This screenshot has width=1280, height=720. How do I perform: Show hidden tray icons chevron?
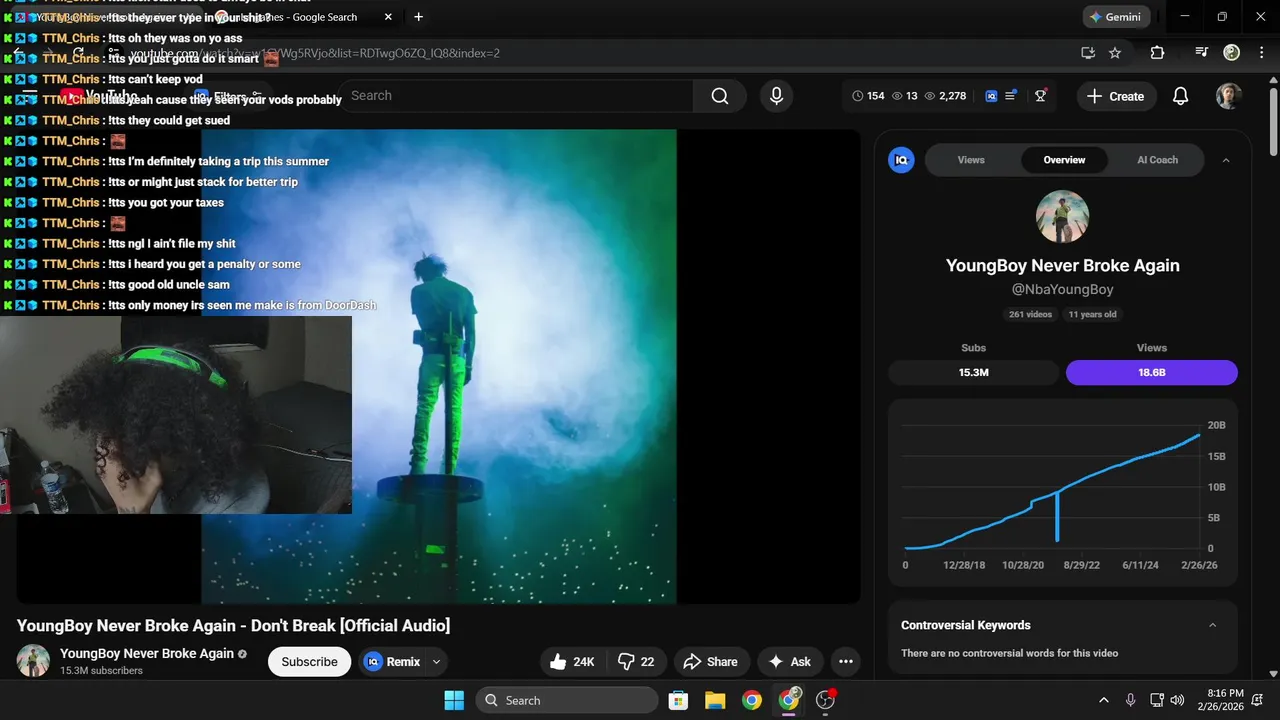click(x=1104, y=700)
